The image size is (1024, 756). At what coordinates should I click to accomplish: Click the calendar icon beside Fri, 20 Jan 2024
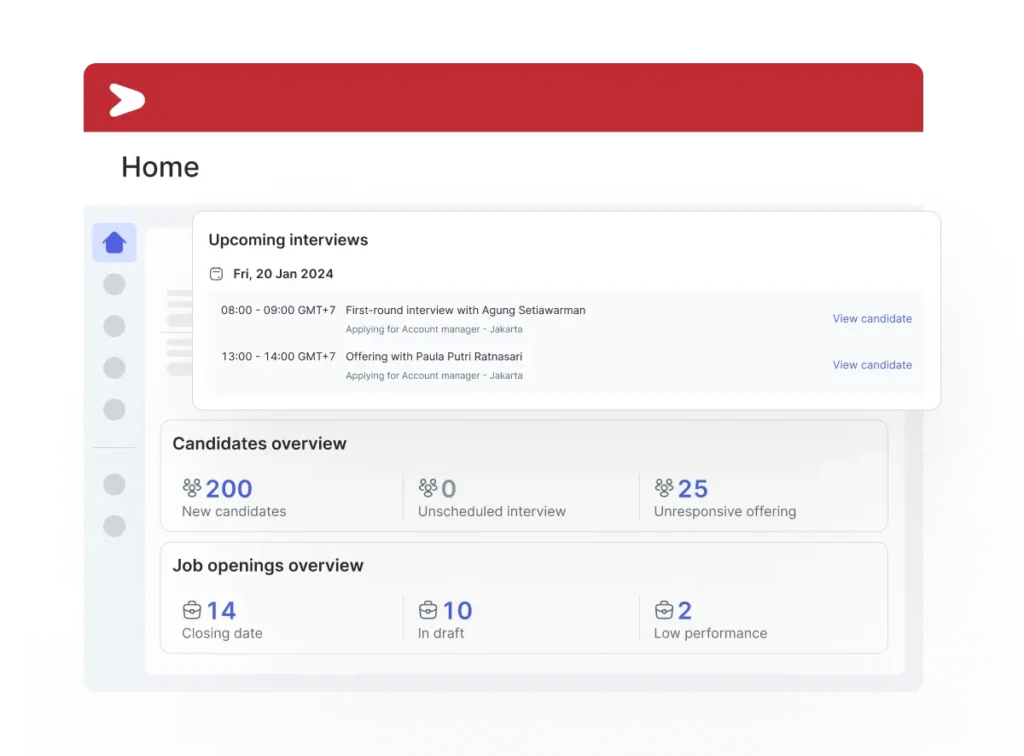216,273
